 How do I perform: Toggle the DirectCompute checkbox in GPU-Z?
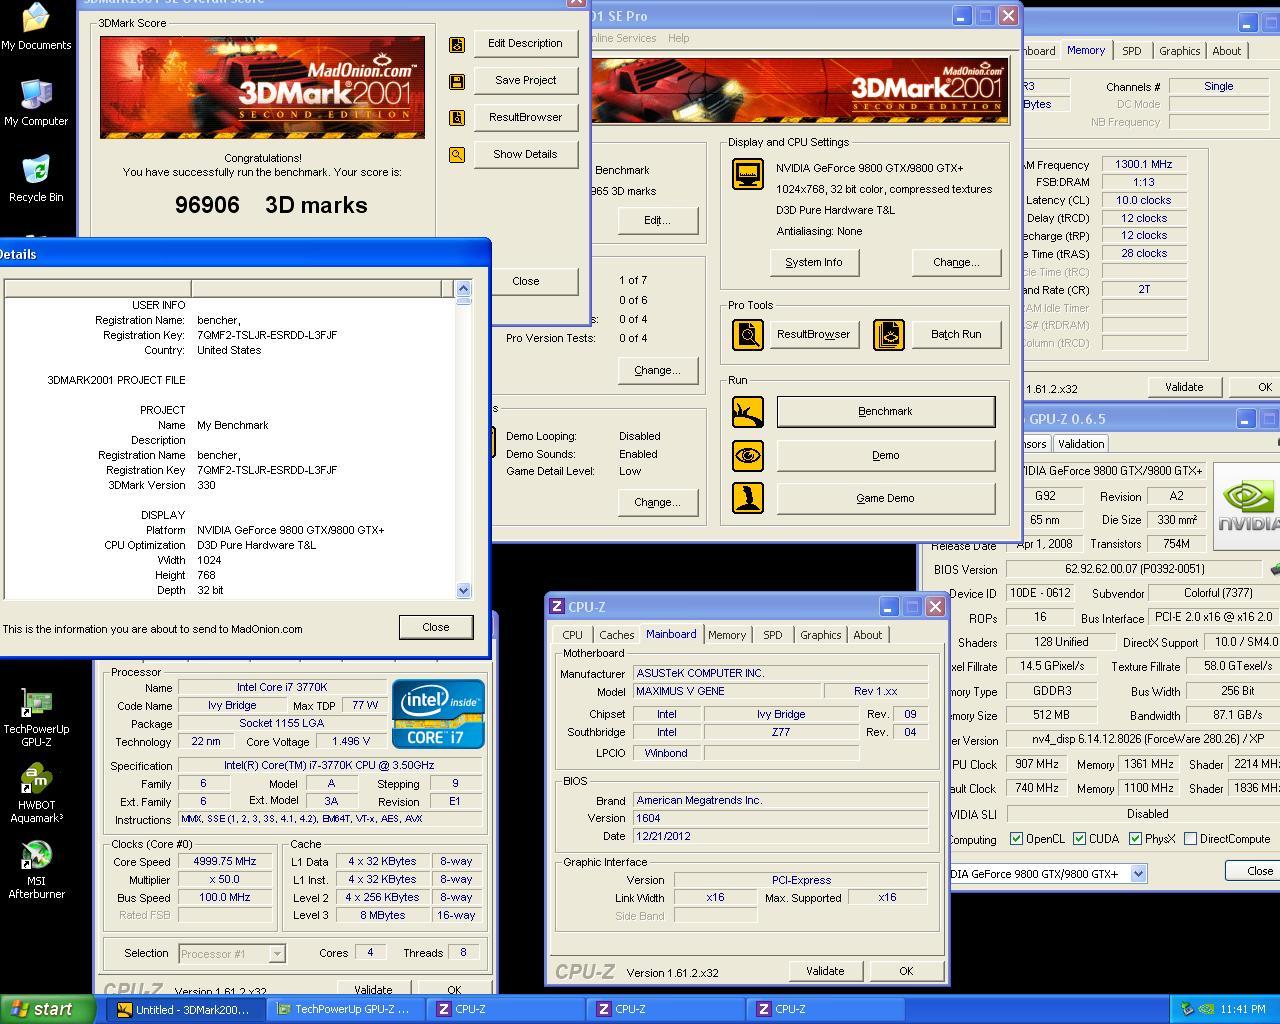tap(1190, 839)
